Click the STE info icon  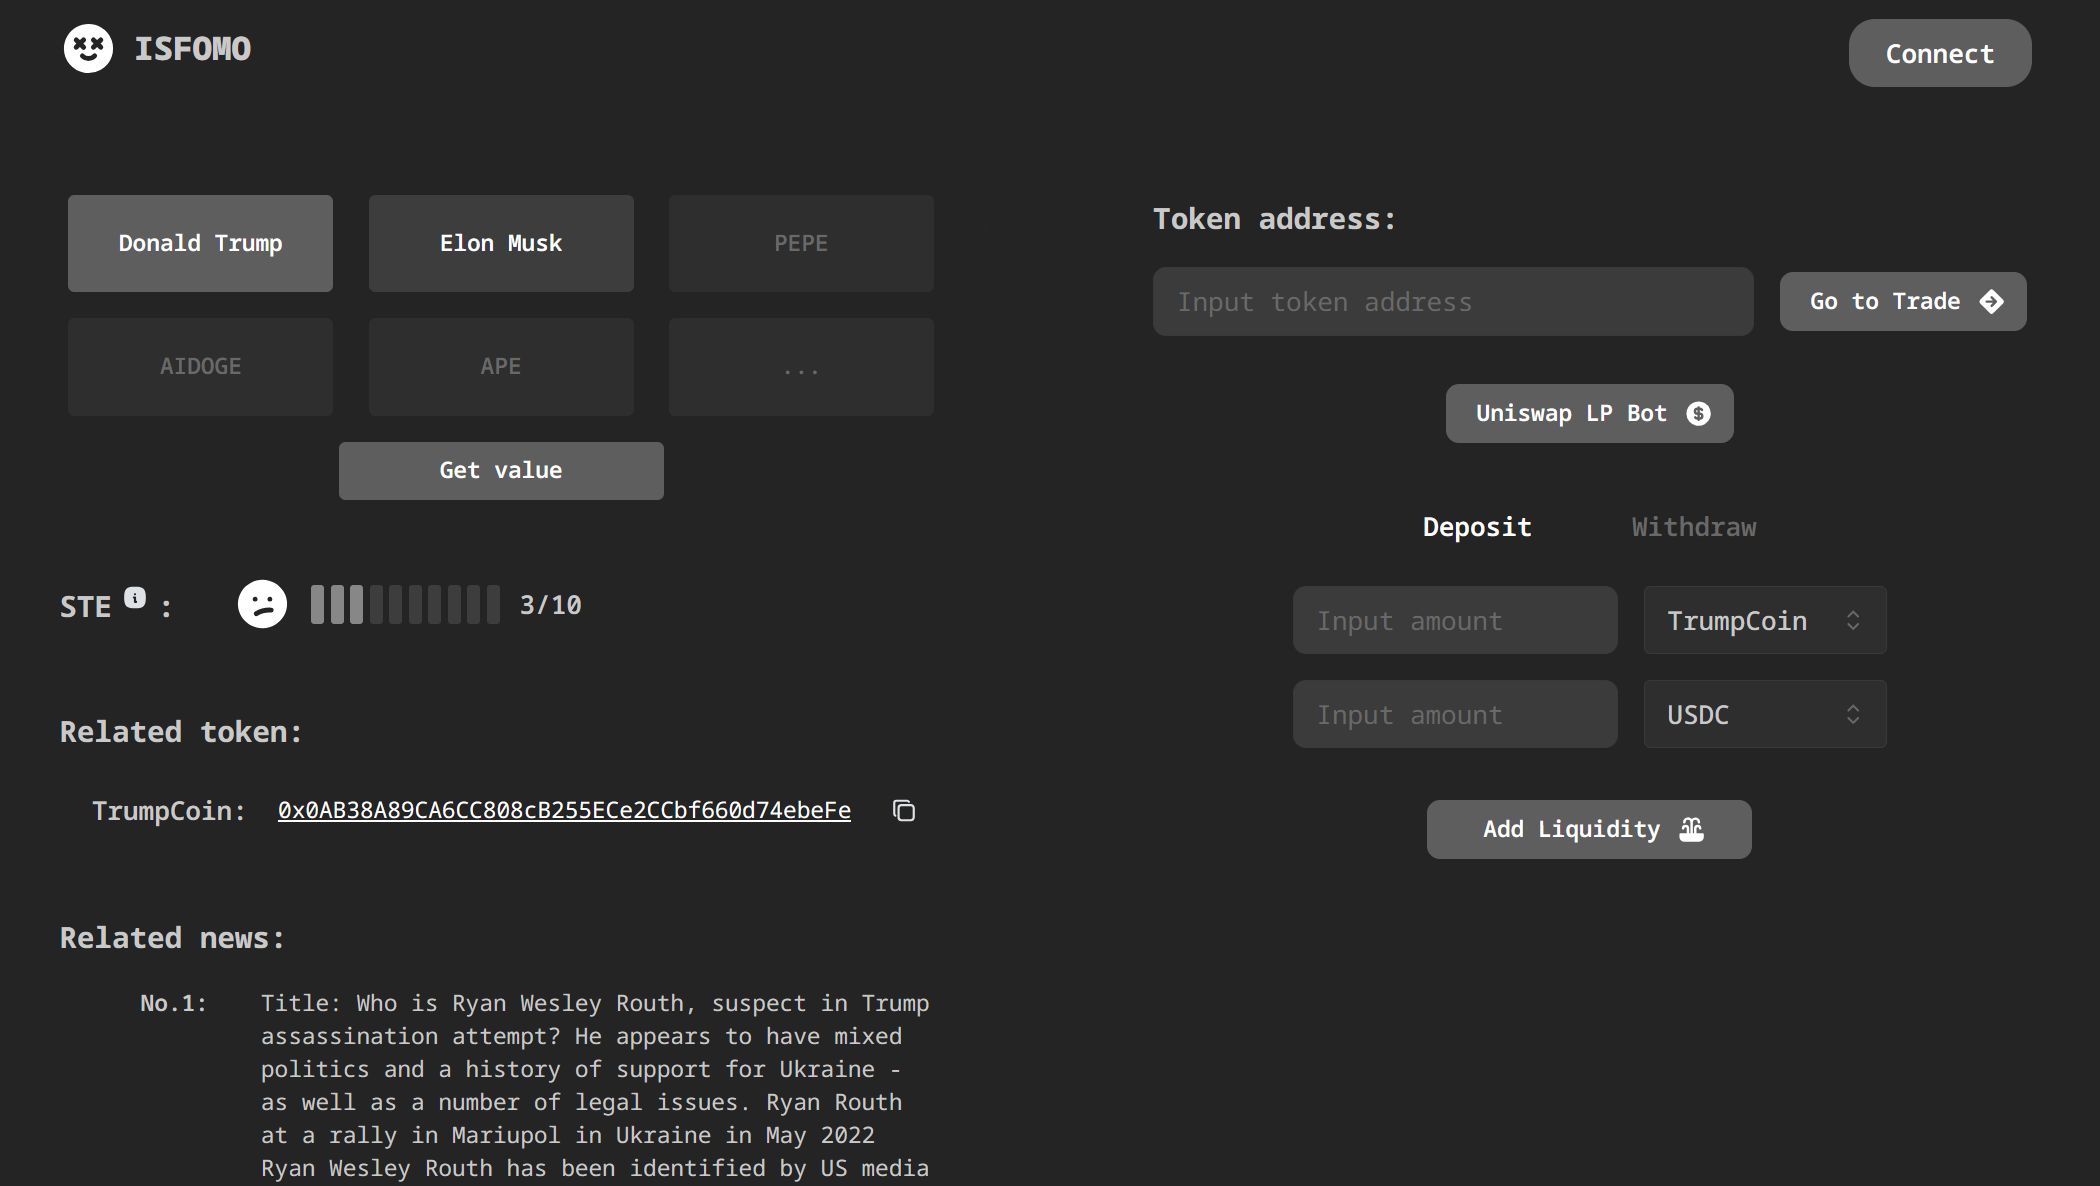pyautogui.click(x=135, y=597)
